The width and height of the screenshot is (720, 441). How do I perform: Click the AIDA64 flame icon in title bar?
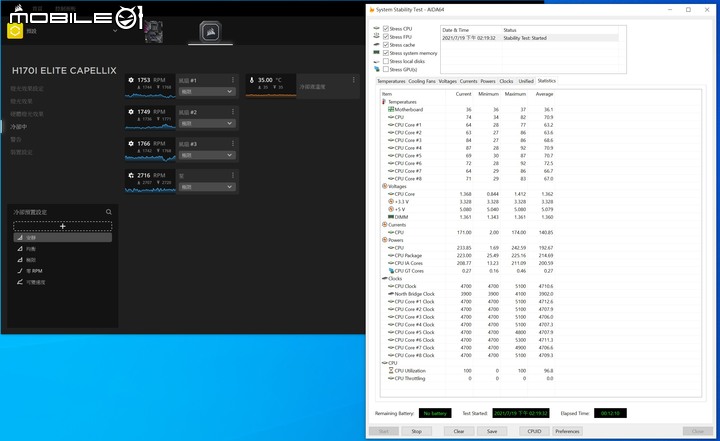[371, 10]
